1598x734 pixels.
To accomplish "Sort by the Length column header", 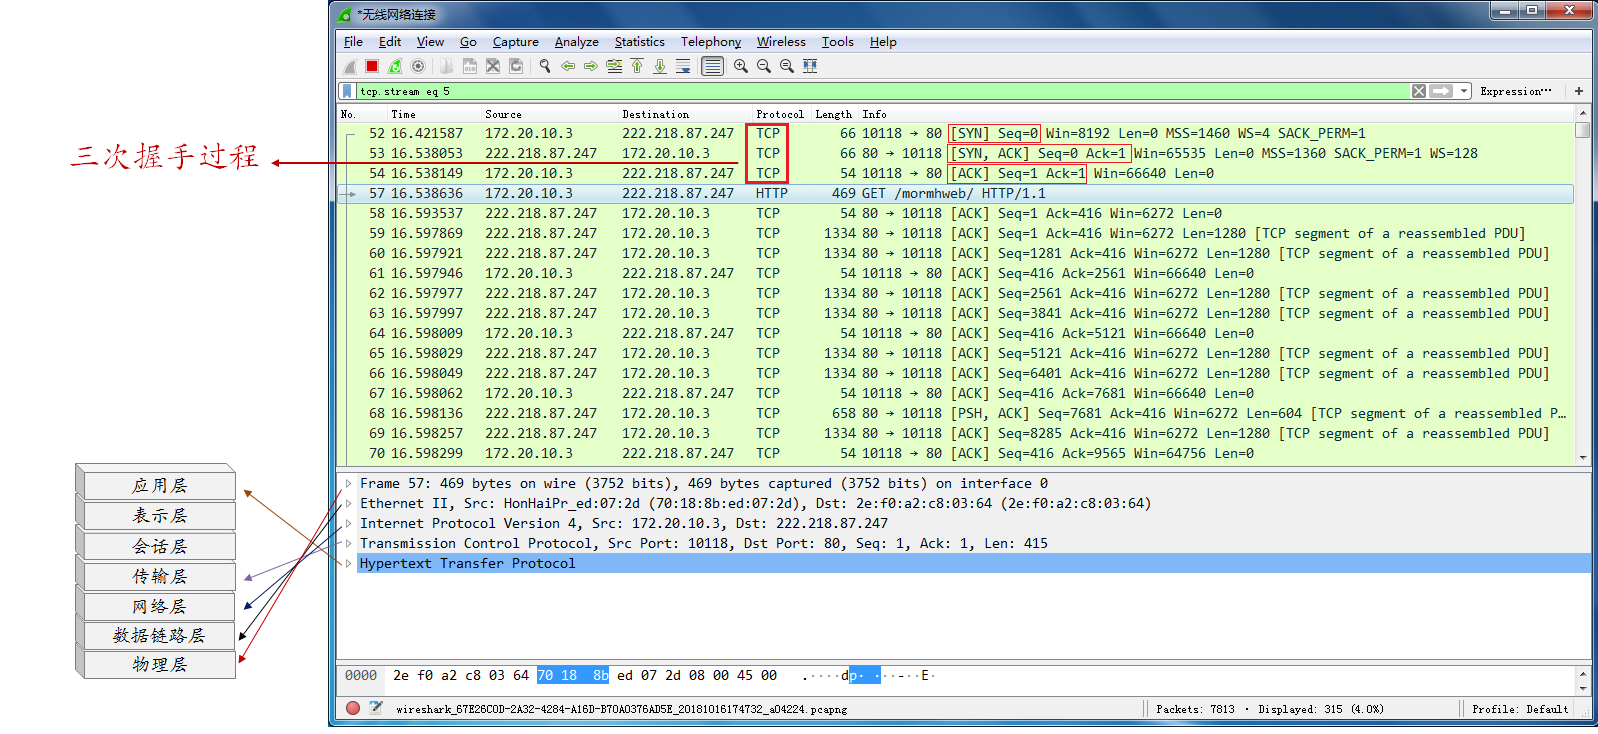I will [833, 114].
